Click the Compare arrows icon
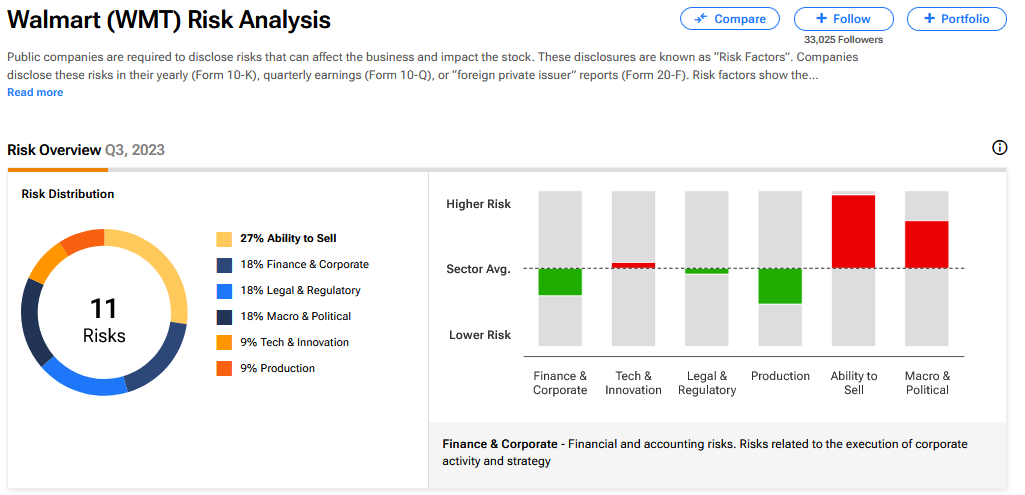Screen dimensions: 1025x495 click(701, 19)
